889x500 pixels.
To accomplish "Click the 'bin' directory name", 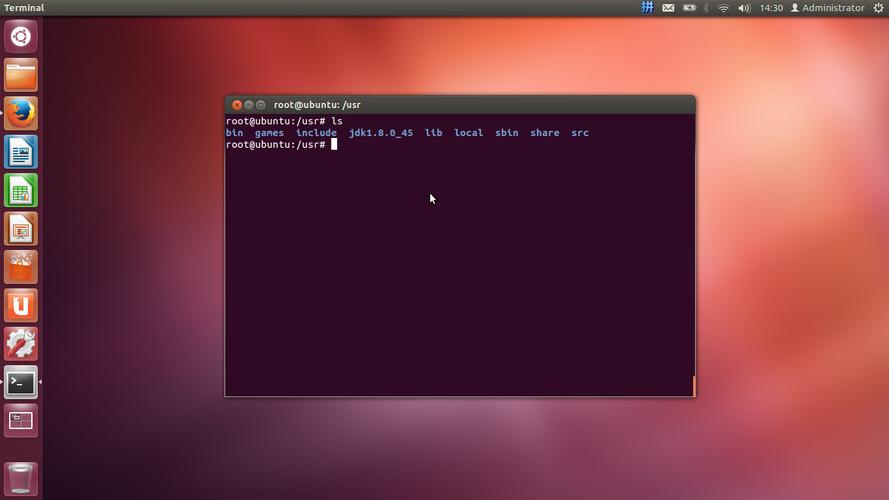I will tap(234, 133).
